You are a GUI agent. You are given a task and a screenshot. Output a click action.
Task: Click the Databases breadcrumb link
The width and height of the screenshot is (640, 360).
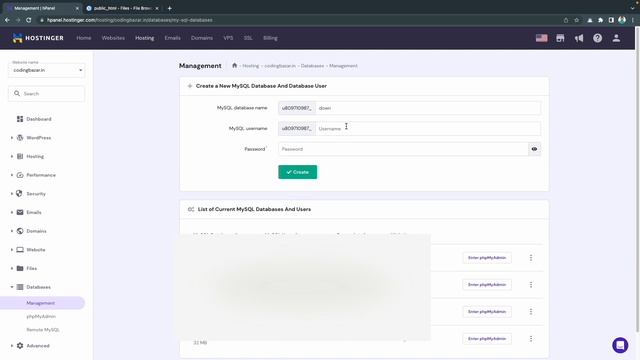[x=312, y=65]
